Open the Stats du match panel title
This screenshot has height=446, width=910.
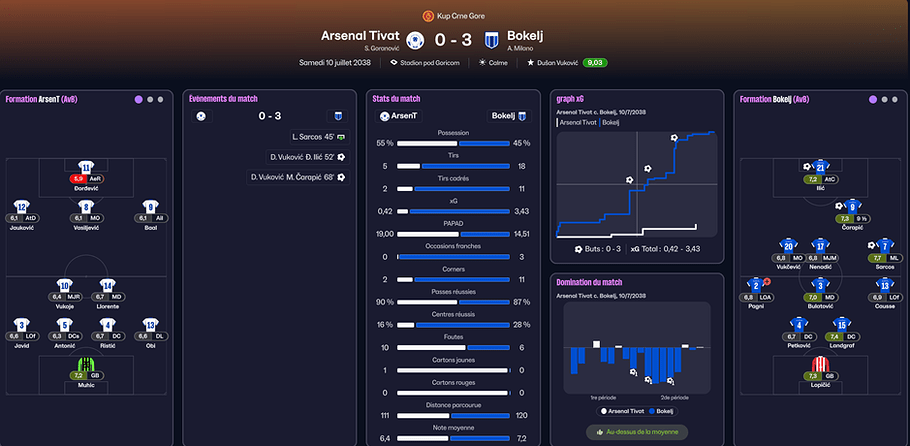point(396,99)
